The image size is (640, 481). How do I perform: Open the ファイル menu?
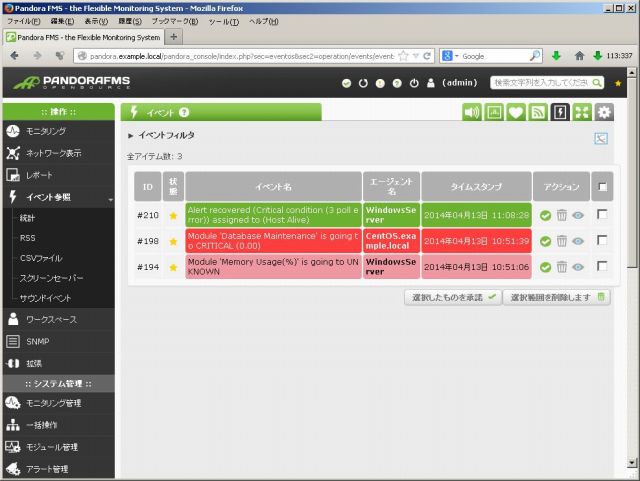pos(24,21)
